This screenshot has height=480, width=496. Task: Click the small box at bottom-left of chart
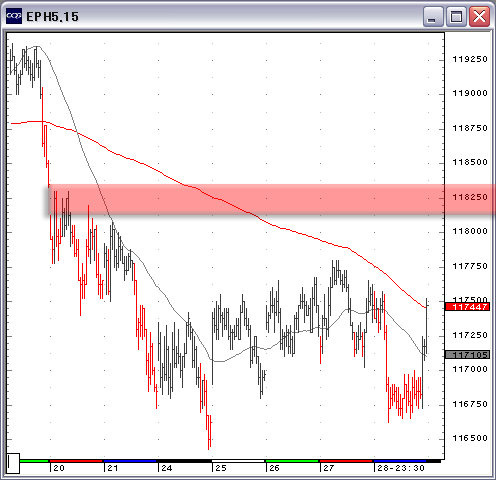[13, 463]
